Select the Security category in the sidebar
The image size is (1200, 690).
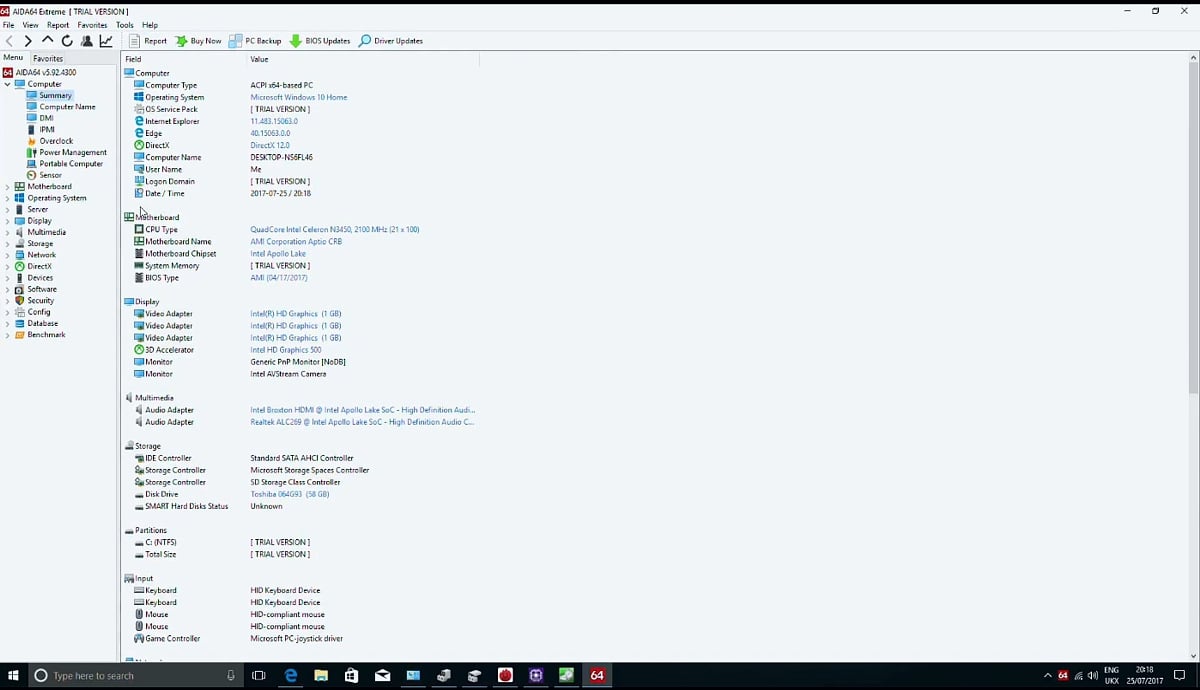pos(41,301)
